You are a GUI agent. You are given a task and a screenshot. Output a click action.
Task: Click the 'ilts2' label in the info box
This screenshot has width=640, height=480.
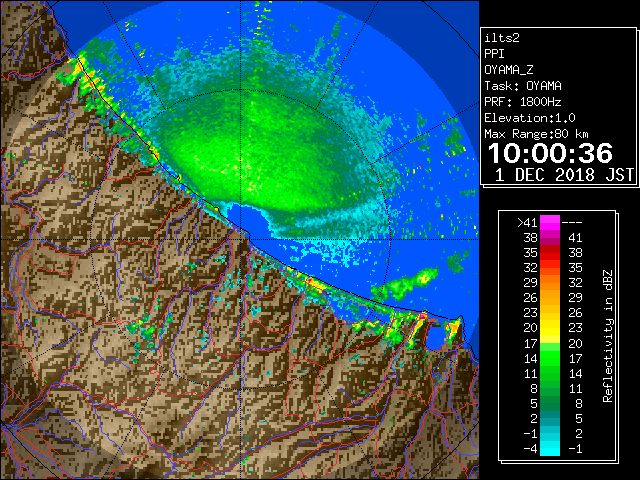[502, 38]
